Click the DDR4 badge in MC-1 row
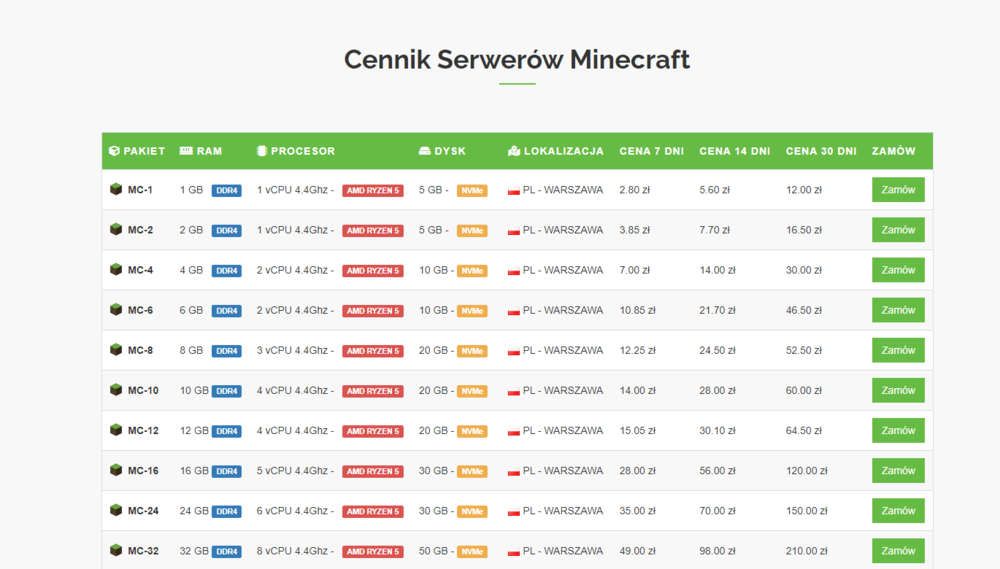The height and width of the screenshot is (569, 1000). [226, 191]
